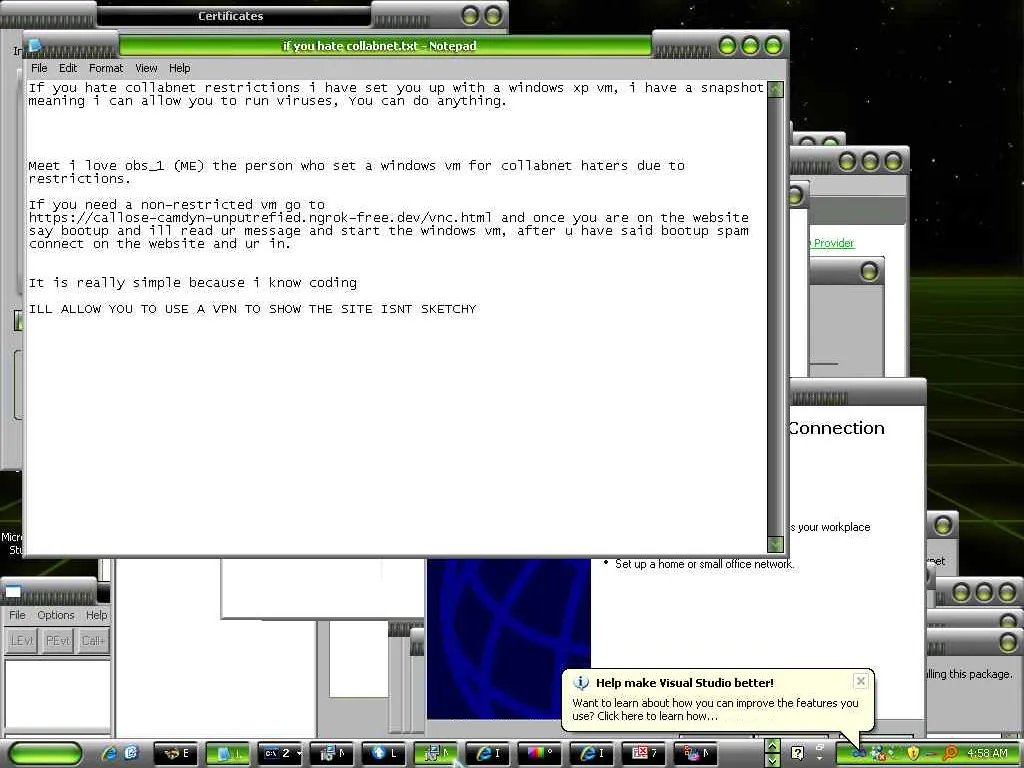Close the Visual Studio balloon notification
The width and height of the screenshot is (1024, 768).
pyautogui.click(x=861, y=681)
